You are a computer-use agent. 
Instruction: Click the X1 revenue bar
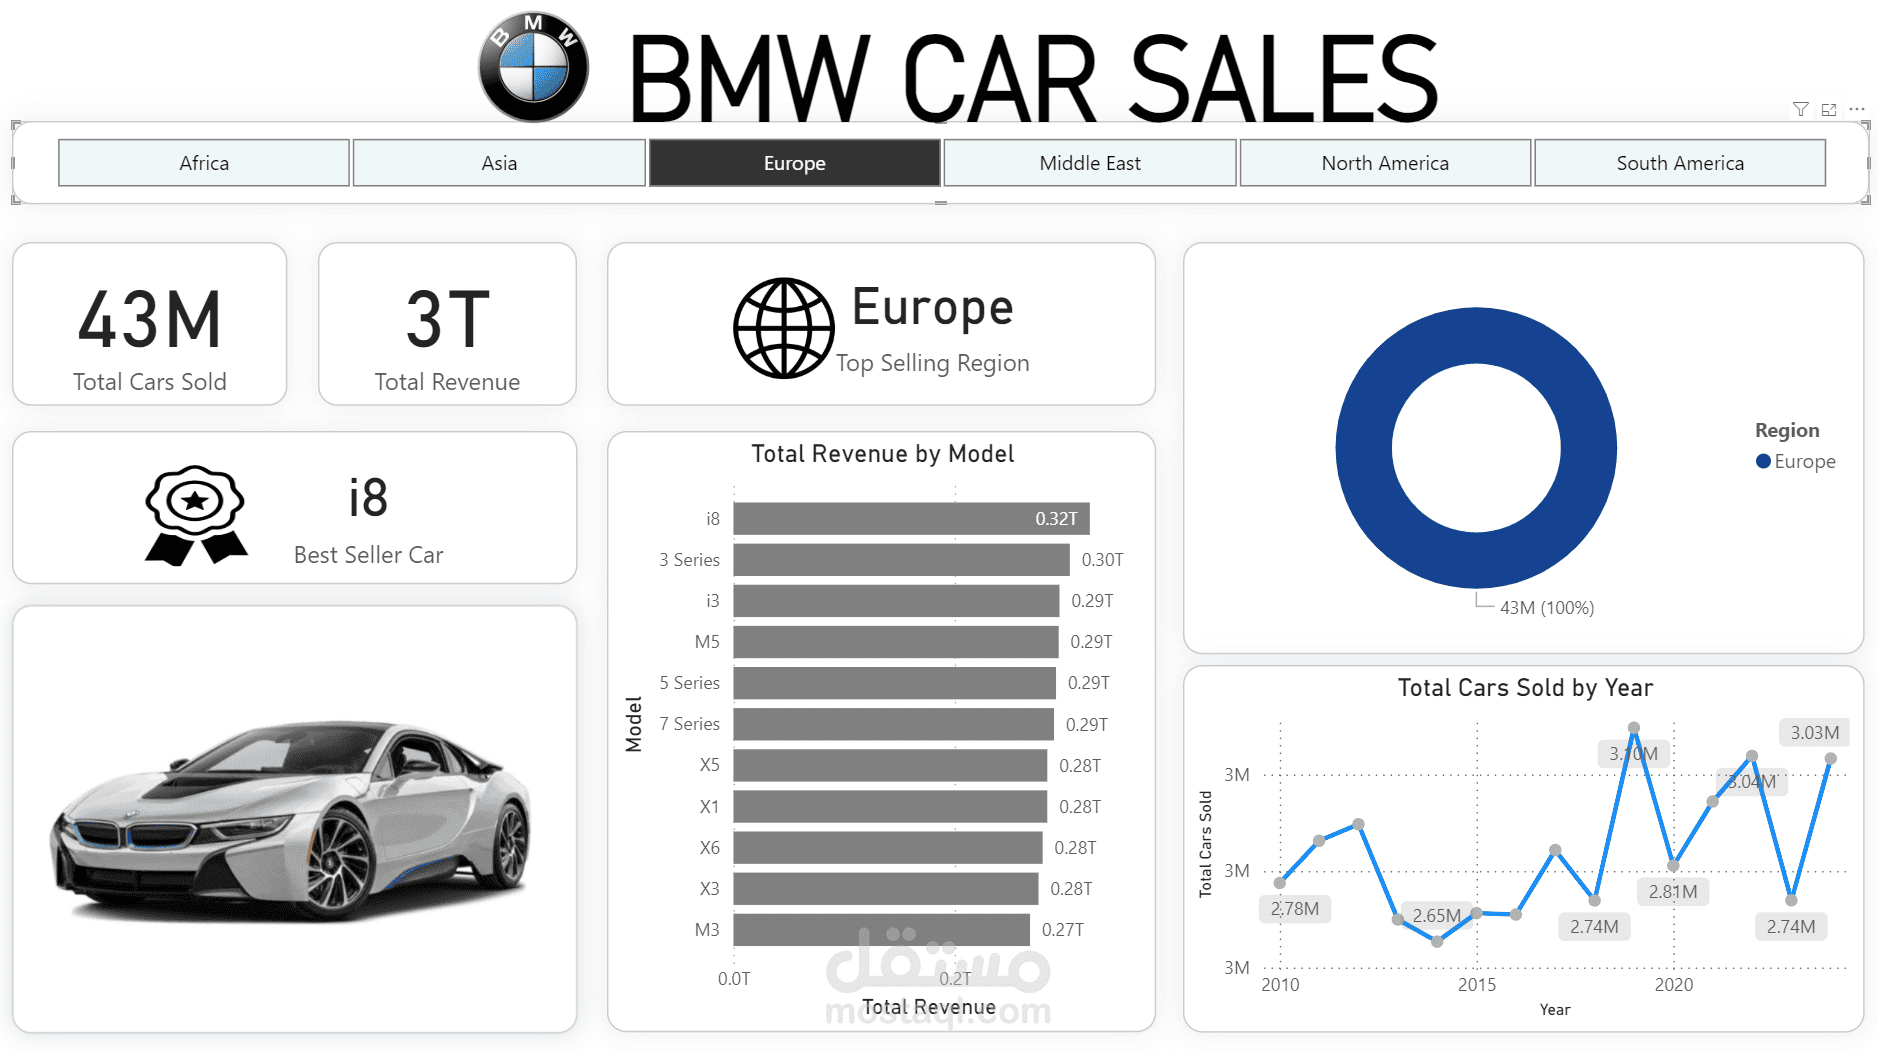click(890, 806)
